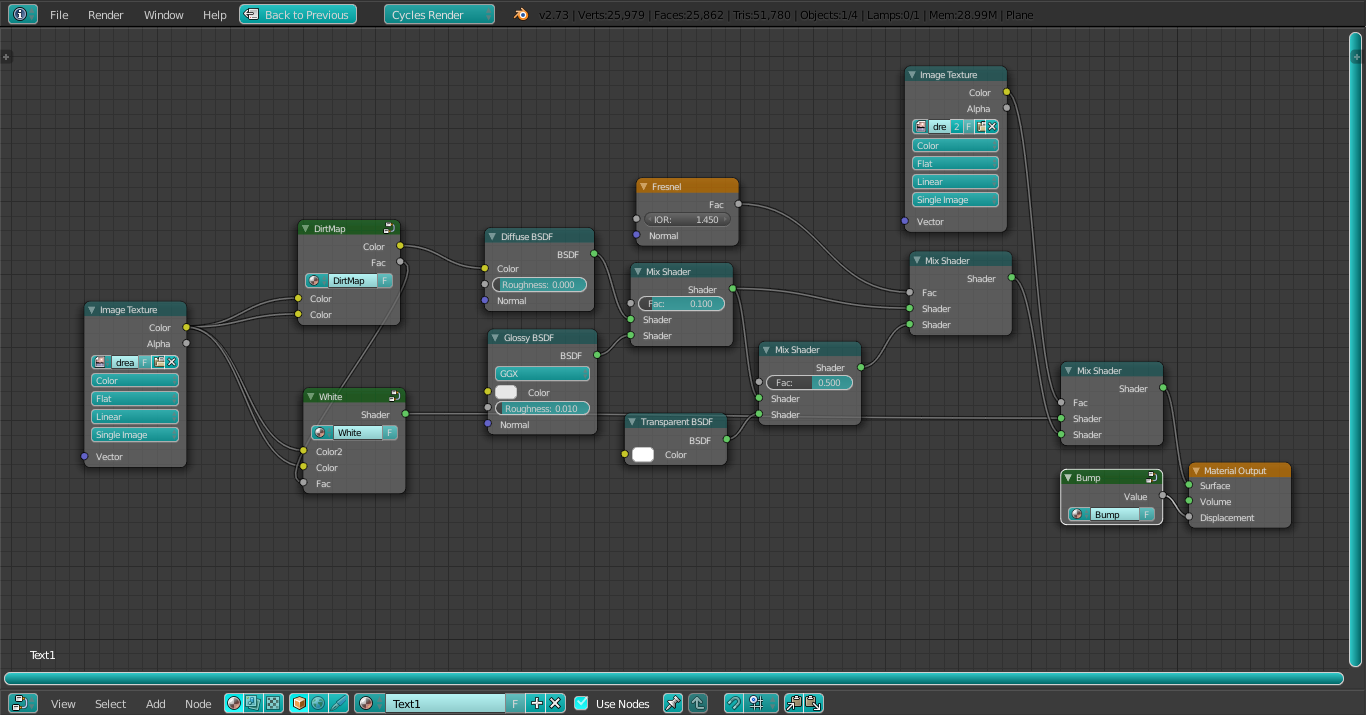Toggle fake user F on dre image

(969, 127)
